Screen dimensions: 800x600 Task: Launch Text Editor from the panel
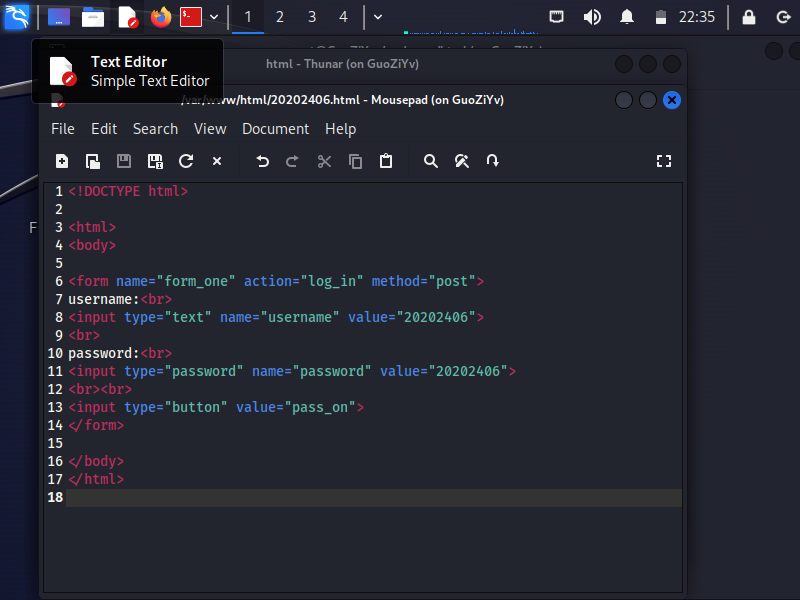coord(128,17)
